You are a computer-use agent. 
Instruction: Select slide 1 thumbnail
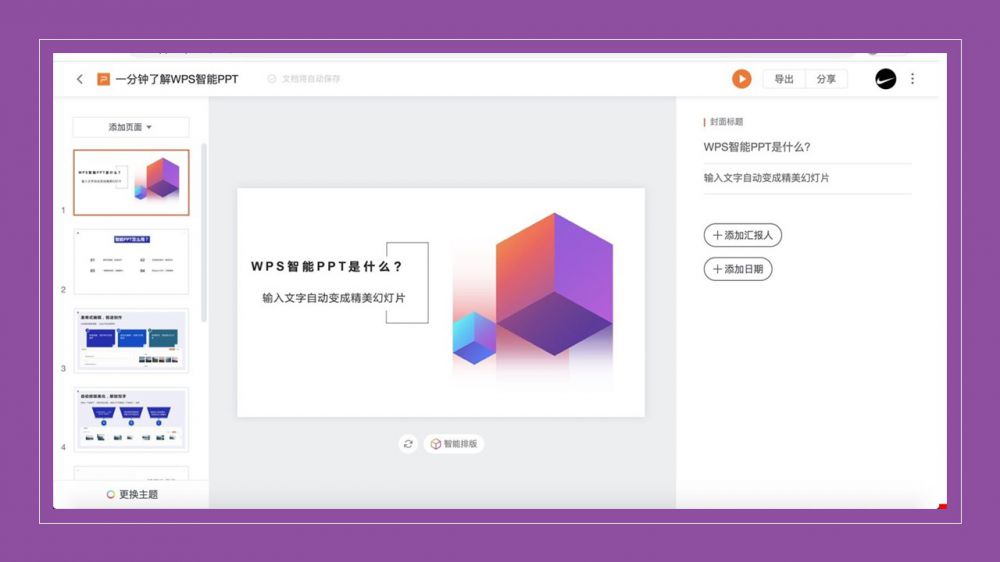point(131,182)
